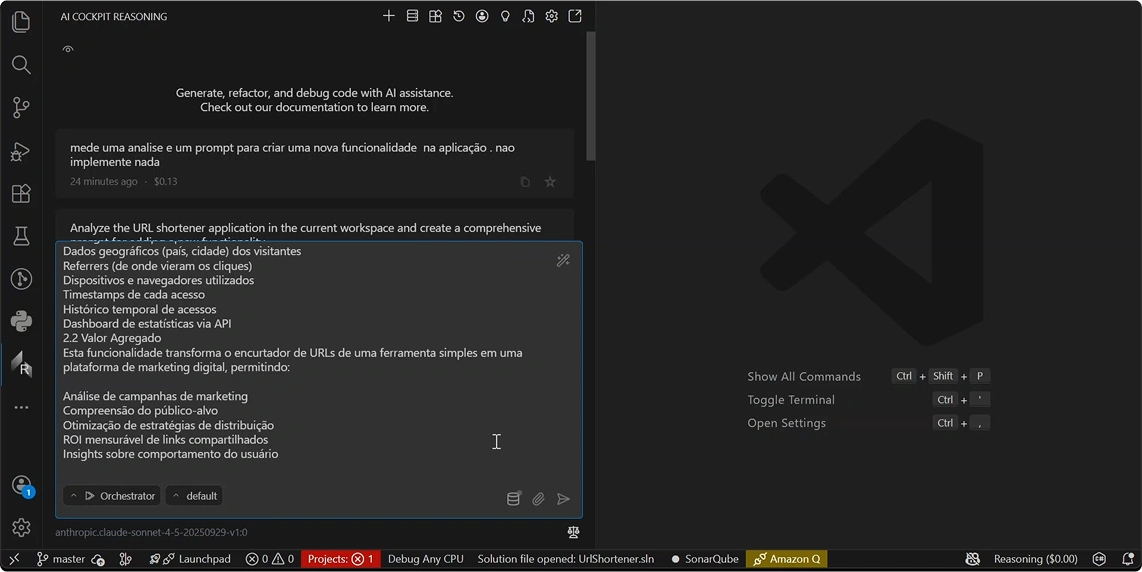Star the first message as favorite

coord(550,182)
